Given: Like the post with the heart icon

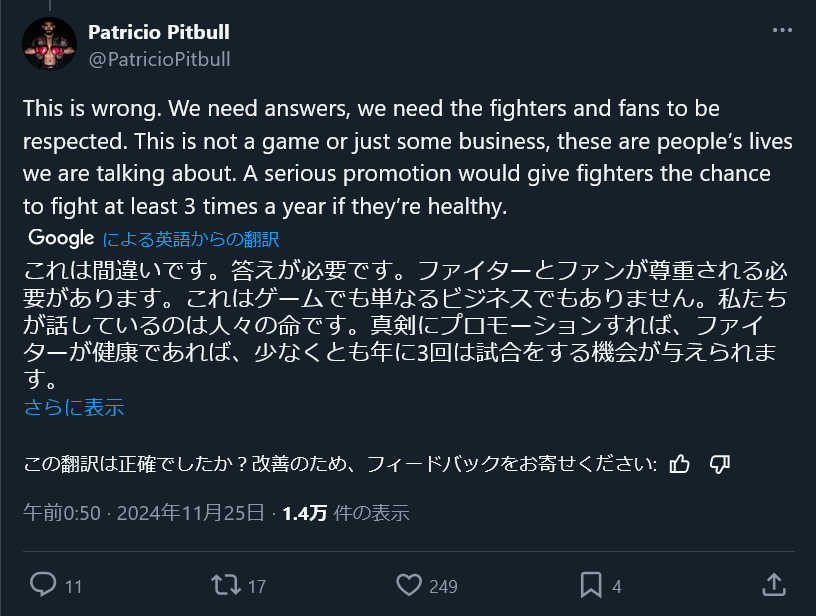Looking at the screenshot, I should pos(408,585).
